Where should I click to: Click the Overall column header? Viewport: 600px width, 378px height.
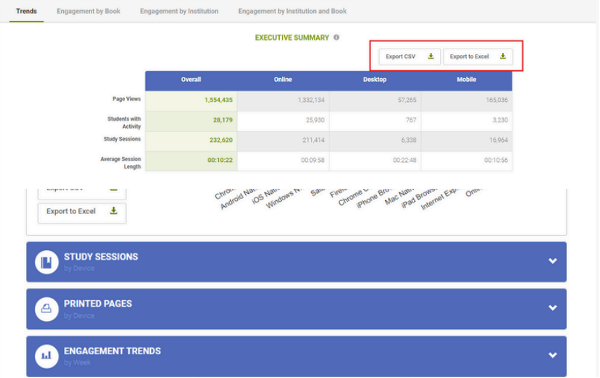[191, 80]
